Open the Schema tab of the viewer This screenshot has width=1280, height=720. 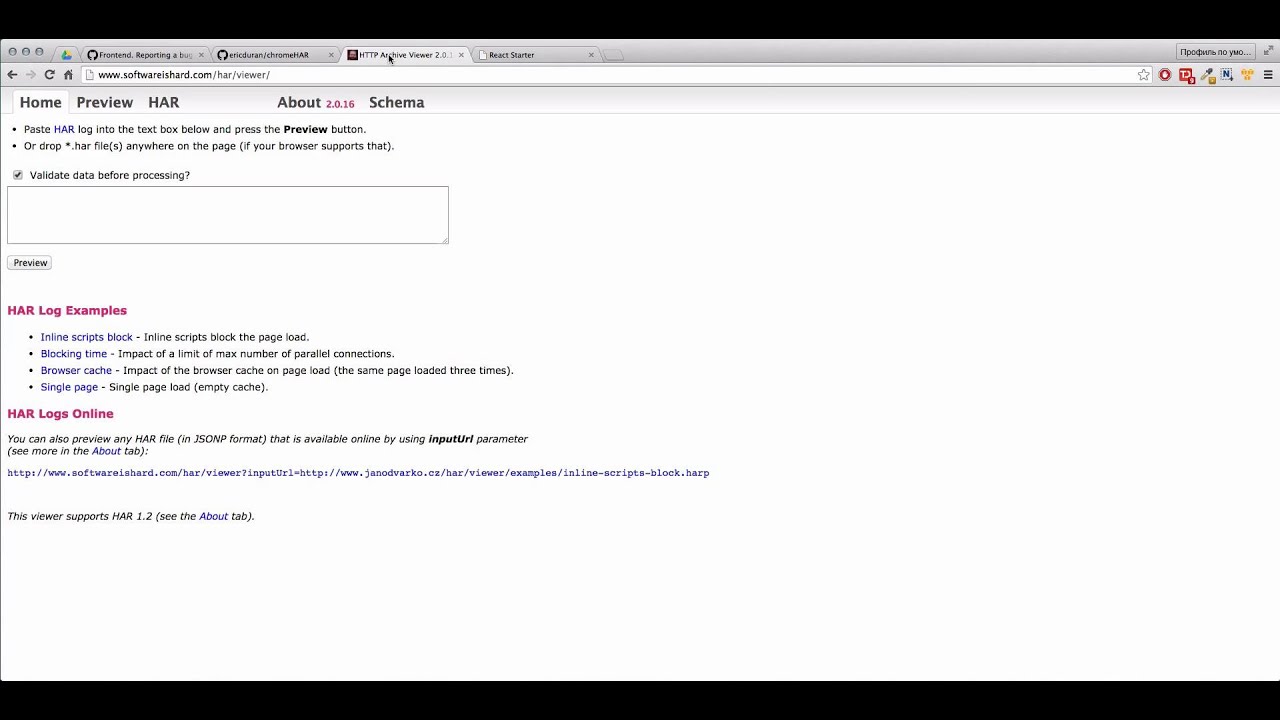click(397, 102)
